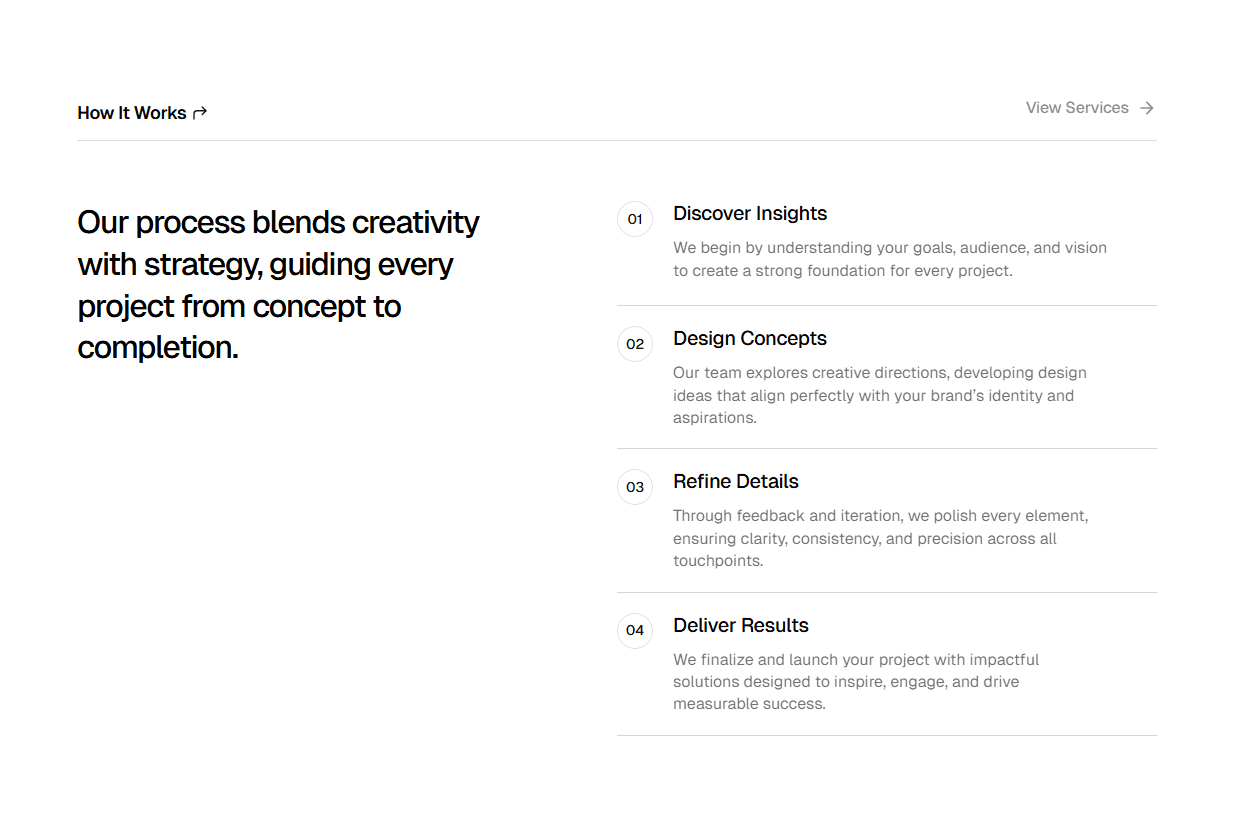This screenshot has width=1234, height=833.
Task: Select the 03 step number badge
Action: click(635, 487)
